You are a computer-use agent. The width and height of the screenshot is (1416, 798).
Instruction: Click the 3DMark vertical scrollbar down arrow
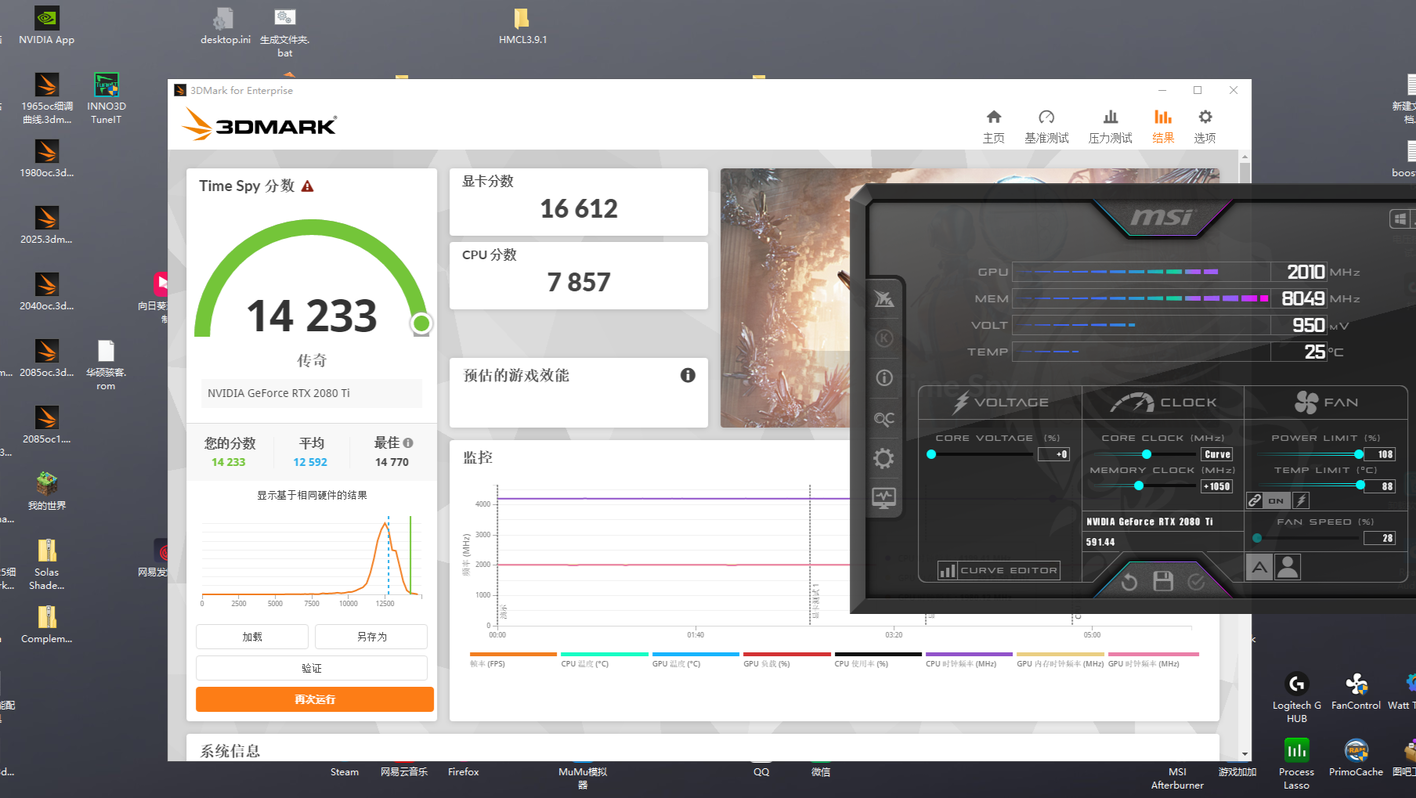click(1245, 754)
